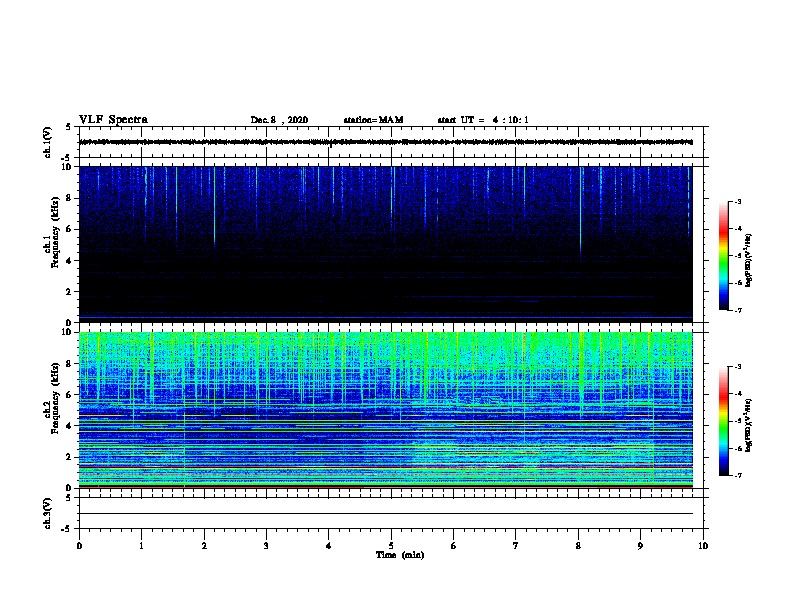Click the time axis tick label "5"
The width and height of the screenshot is (792, 612).
pyautogui.click(x=391, y=546)
